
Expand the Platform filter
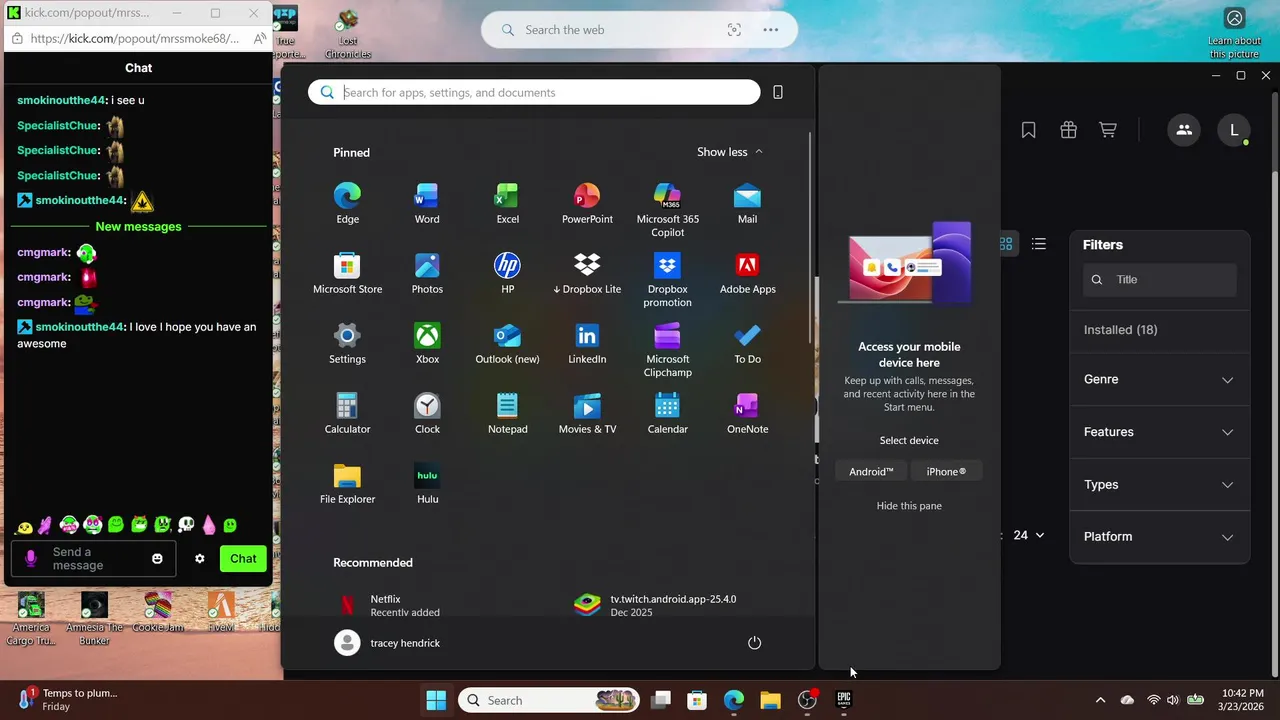[1159, 537]
